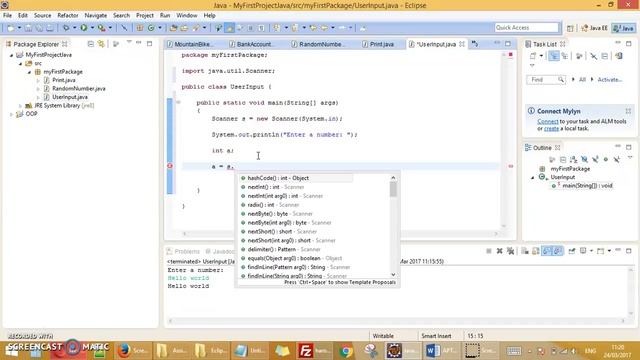Expand the JRE System Library node
The image size is (640, 360).
pyautogui.click(x=20, y=106)
